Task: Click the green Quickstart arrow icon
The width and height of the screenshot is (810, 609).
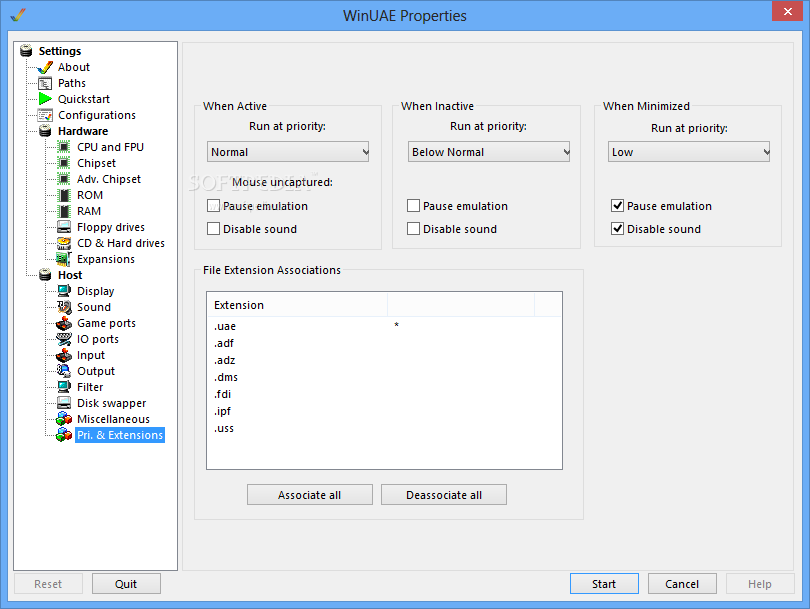Action: [x=45, y=99]
